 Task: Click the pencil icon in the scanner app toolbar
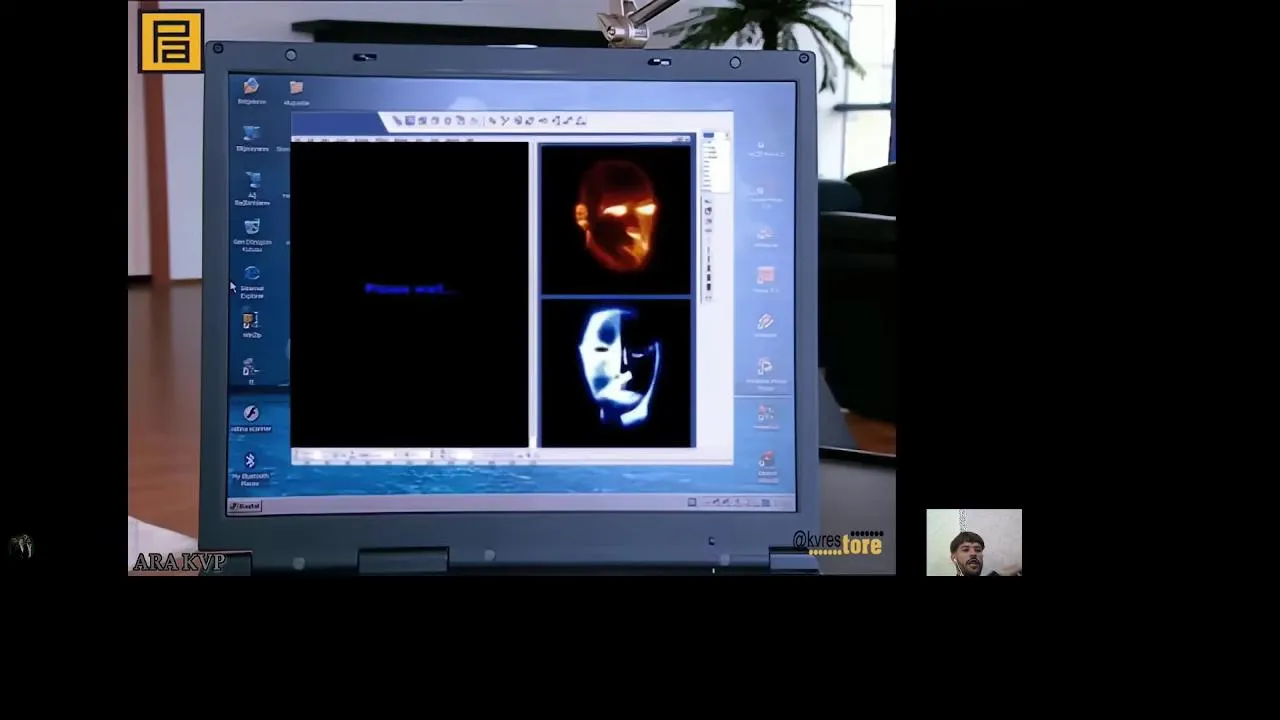click(x=397, y=121)
